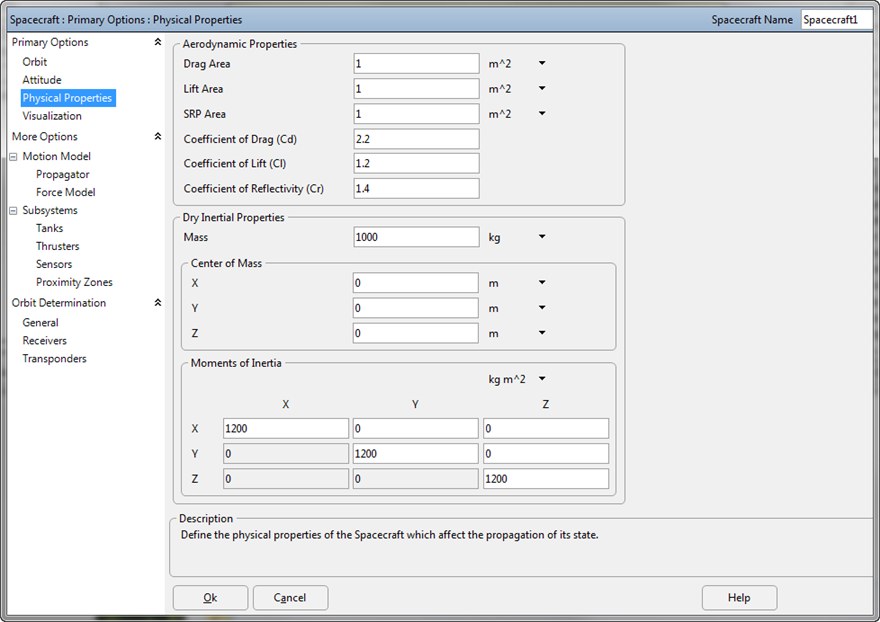Open Proximity Zones page
The width and height of the screenshot is (880, 622).
pos(74,282)
